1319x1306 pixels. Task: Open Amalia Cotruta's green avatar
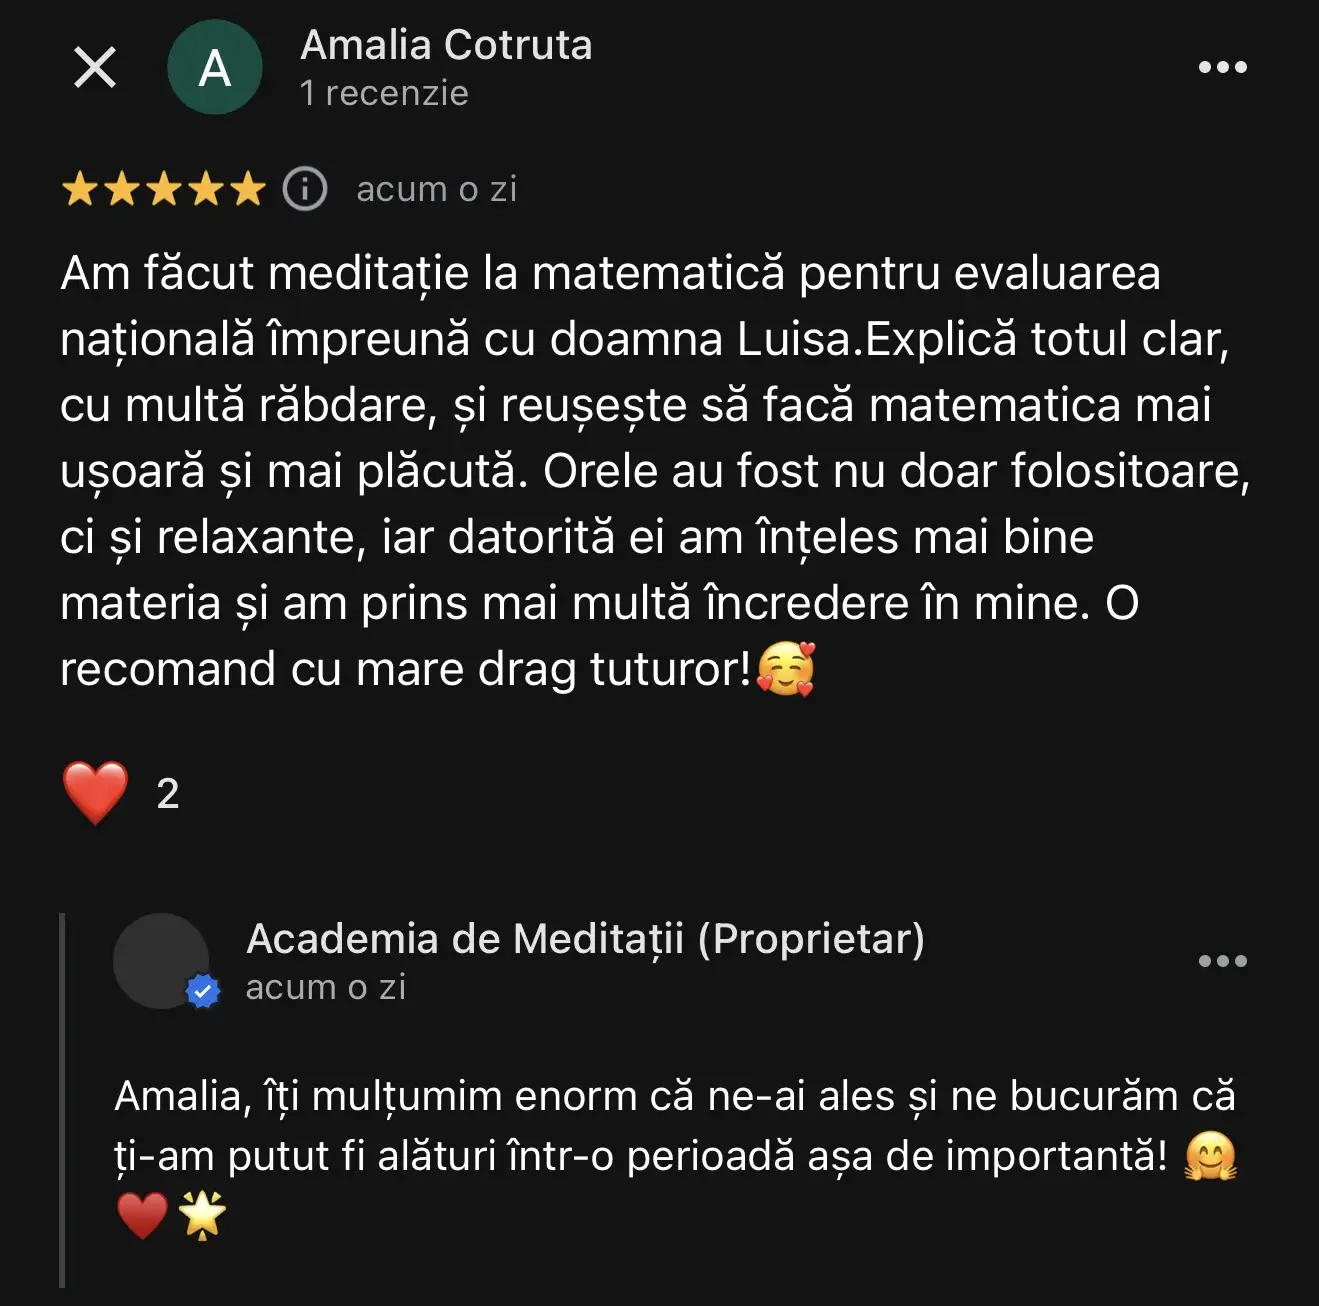(x=214, y=68)
